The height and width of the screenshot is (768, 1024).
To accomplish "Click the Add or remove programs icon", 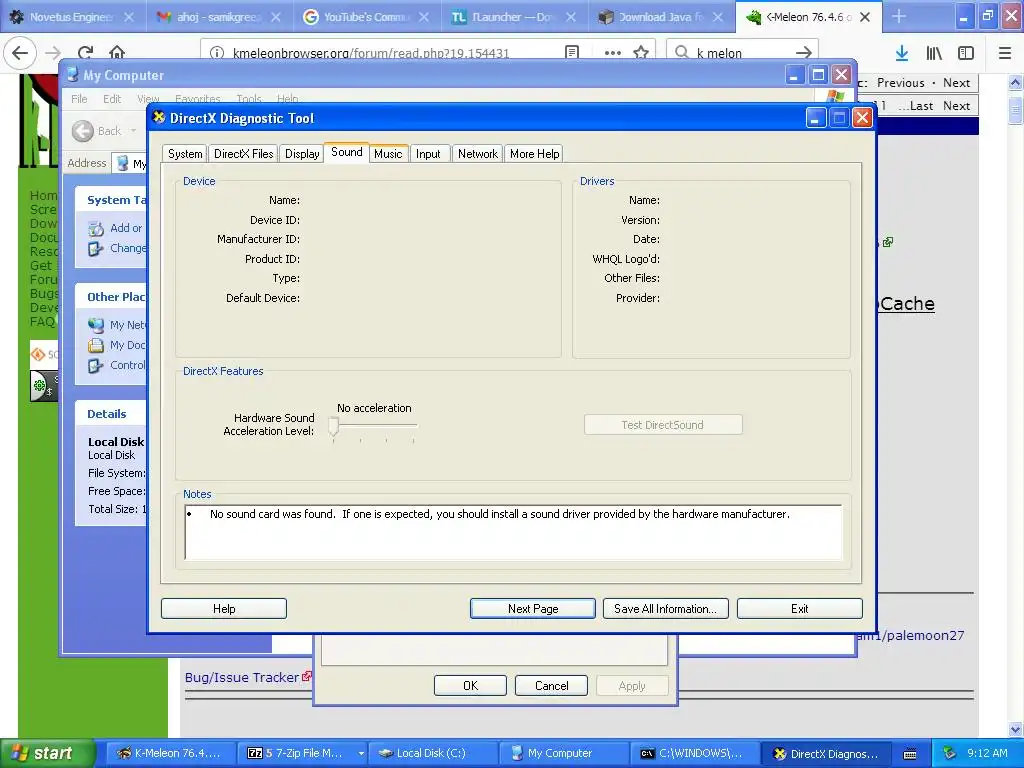I will point(96,229).
